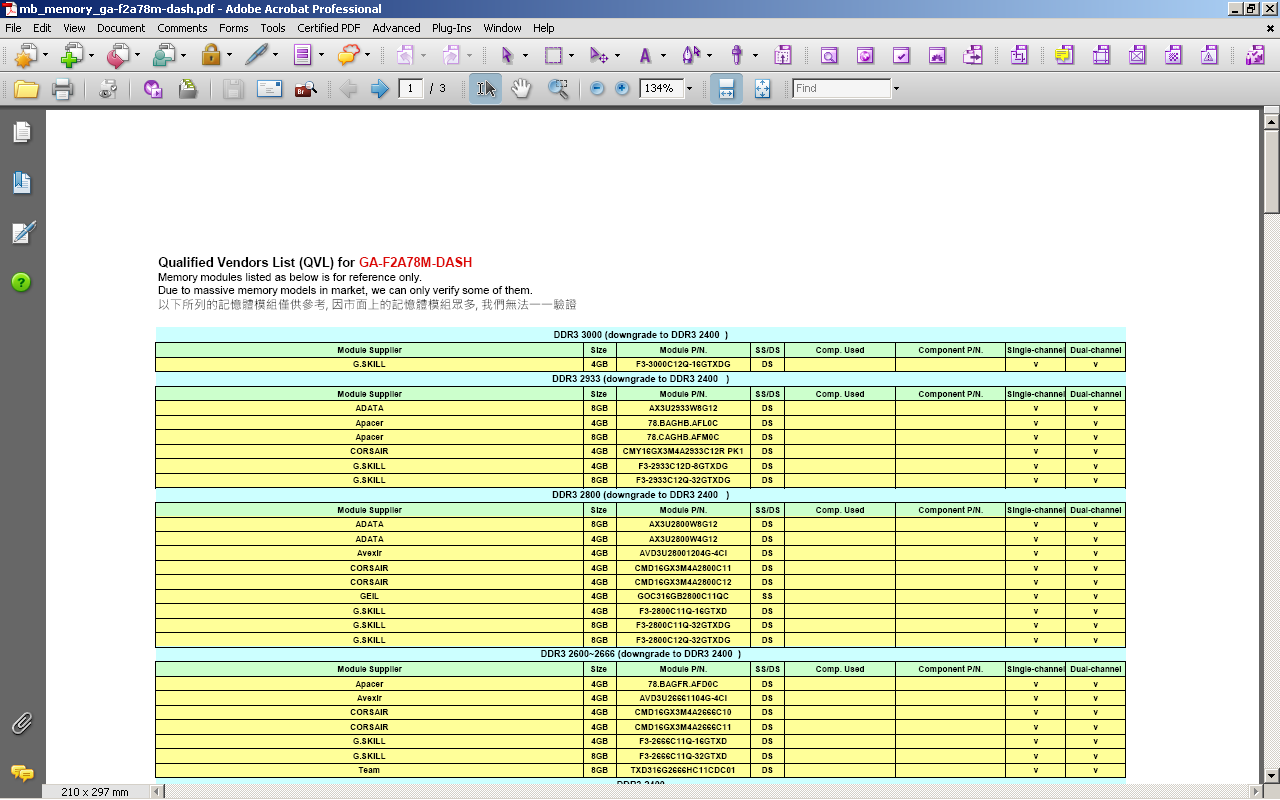Viewport: 1280px width, 800px height.
Task: Toggle Fit Page view mode
Action: pos(762,89)
